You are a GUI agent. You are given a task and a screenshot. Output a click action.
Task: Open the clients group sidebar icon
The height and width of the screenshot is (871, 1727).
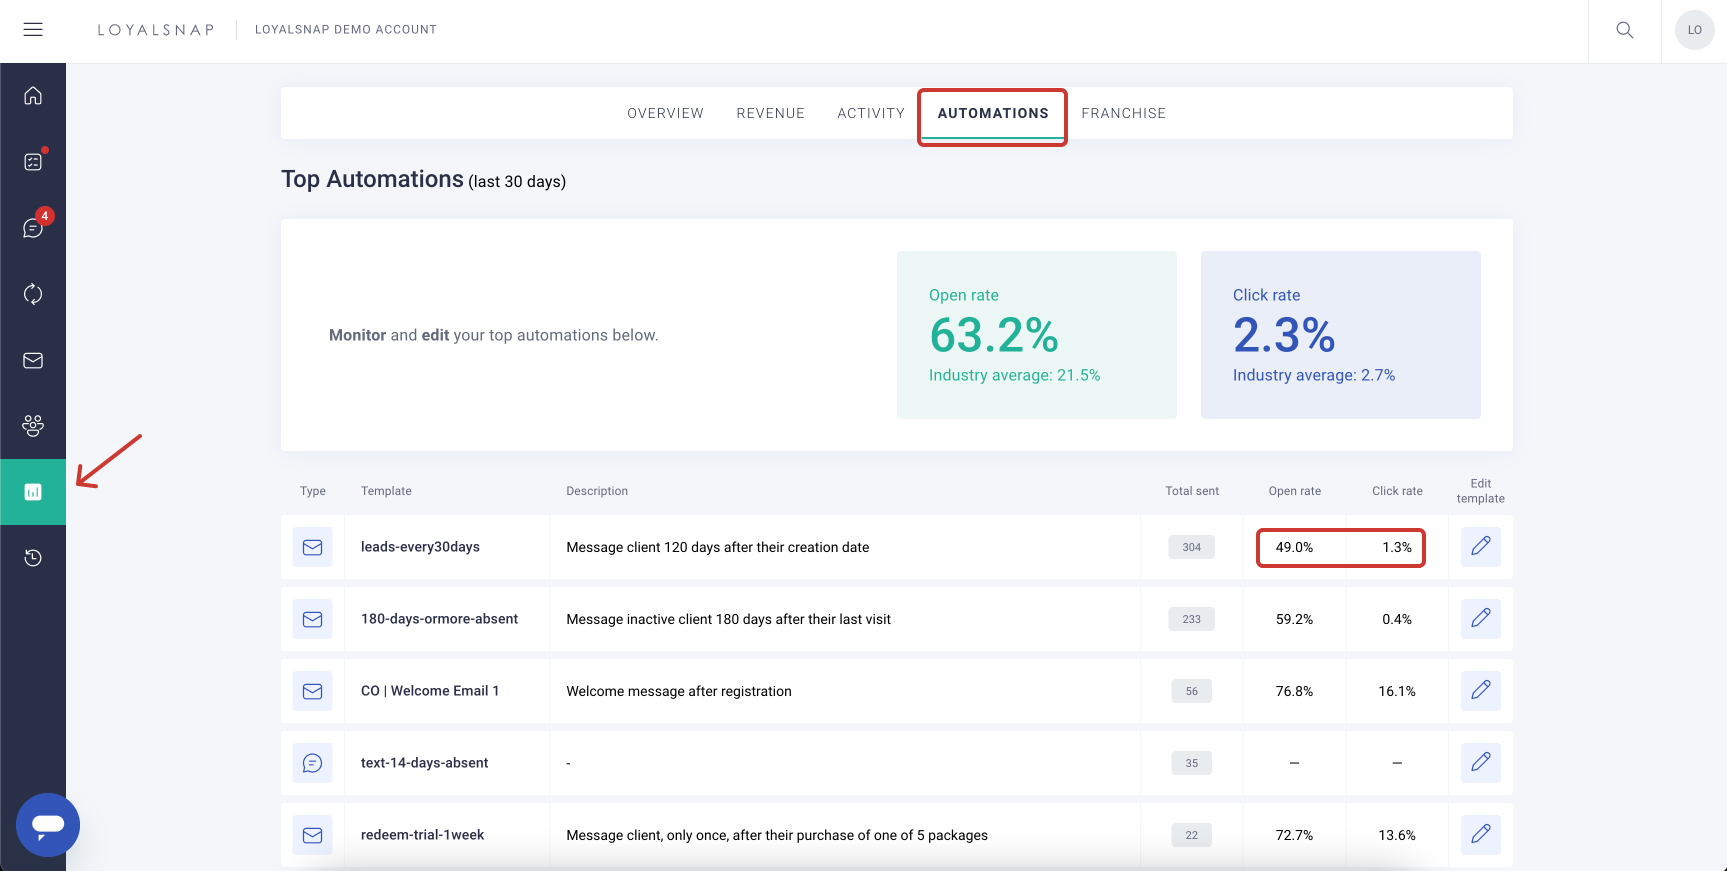pos(33,426)
